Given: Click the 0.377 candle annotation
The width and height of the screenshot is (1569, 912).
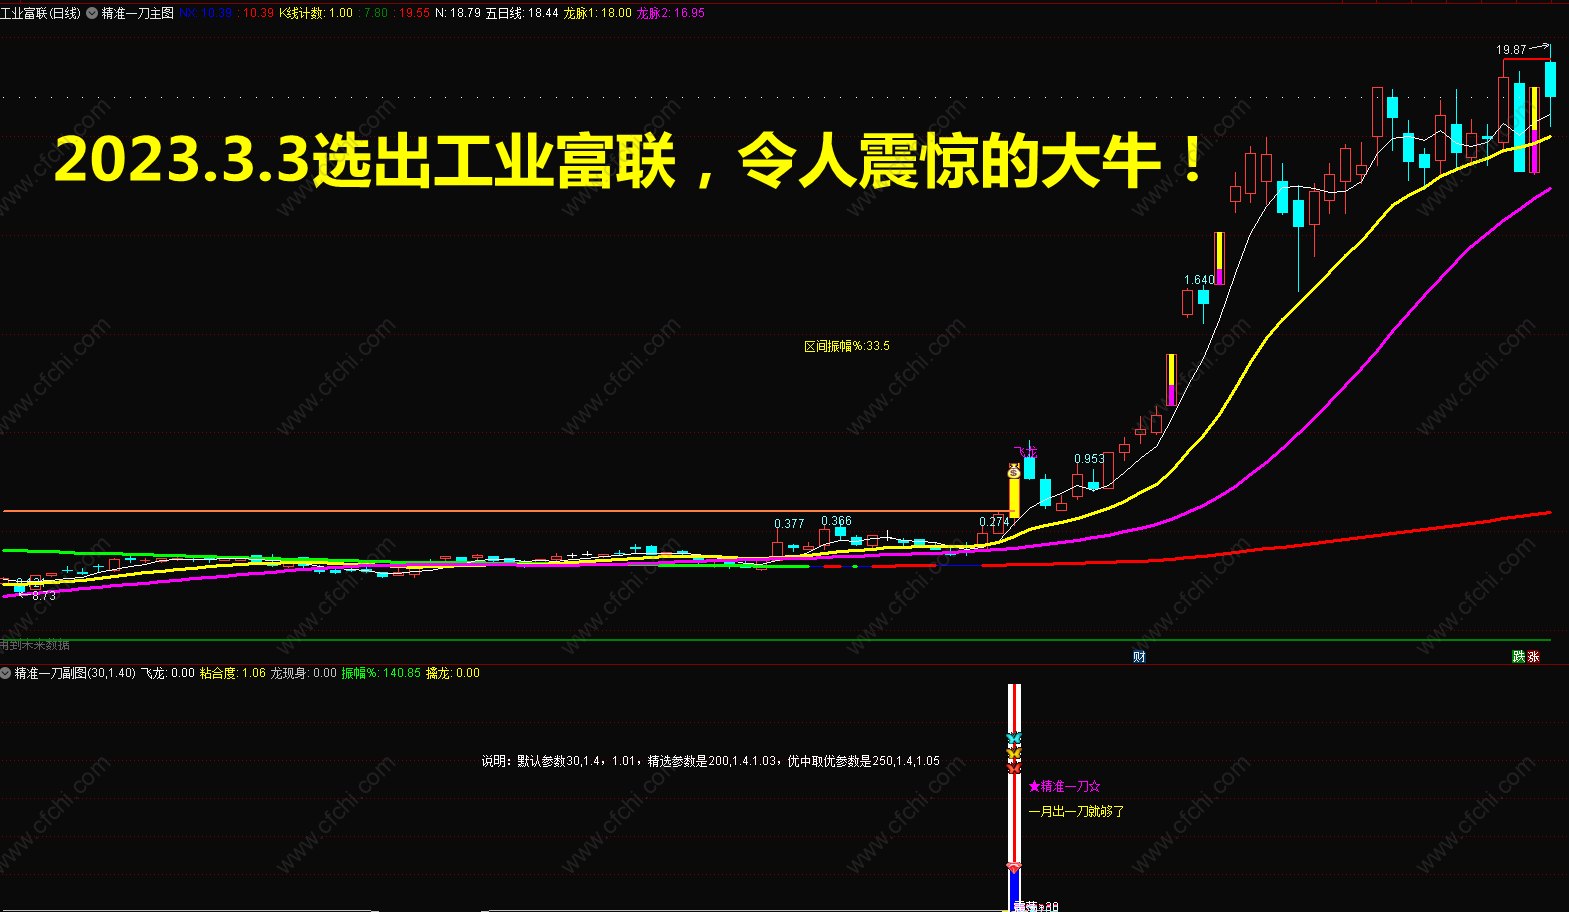Looking at the screenshot, I should (x=789, y=523).
